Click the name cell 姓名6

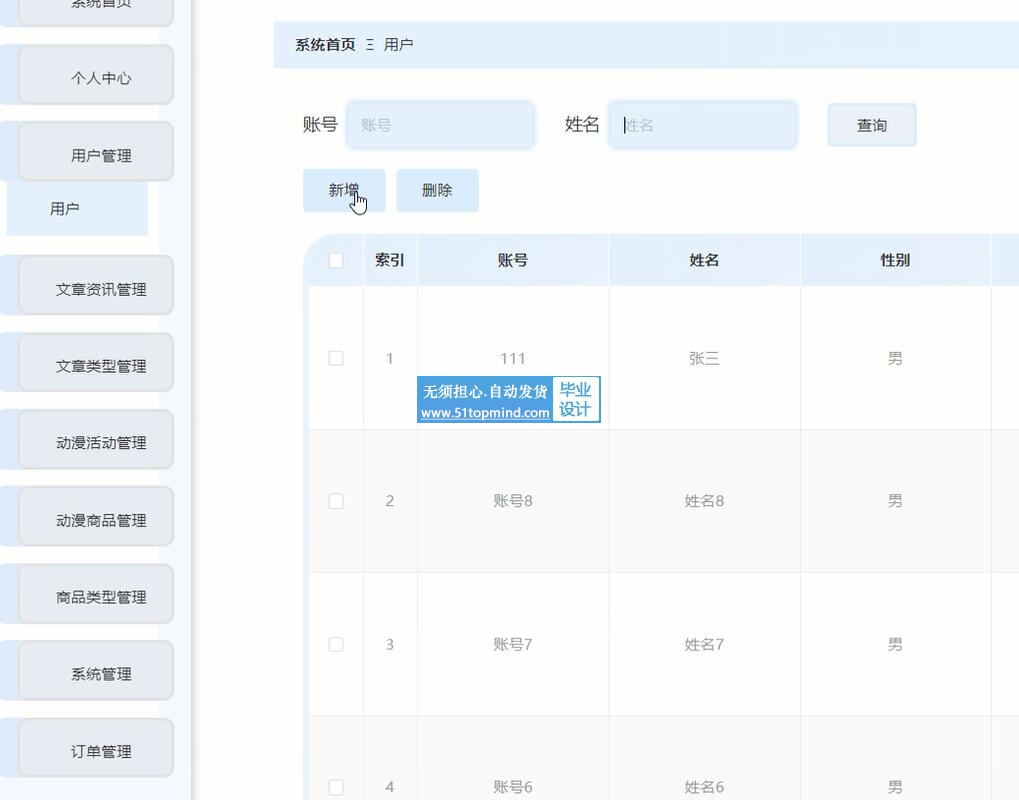point(704,787)
